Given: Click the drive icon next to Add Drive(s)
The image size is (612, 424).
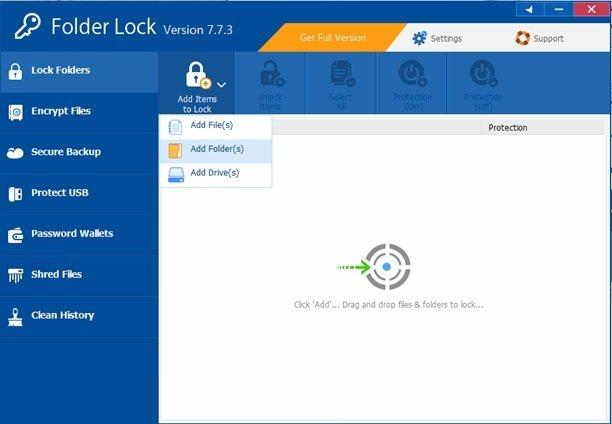Looking at the screenshot, I should pyautogui.click(x=176, y=175).
